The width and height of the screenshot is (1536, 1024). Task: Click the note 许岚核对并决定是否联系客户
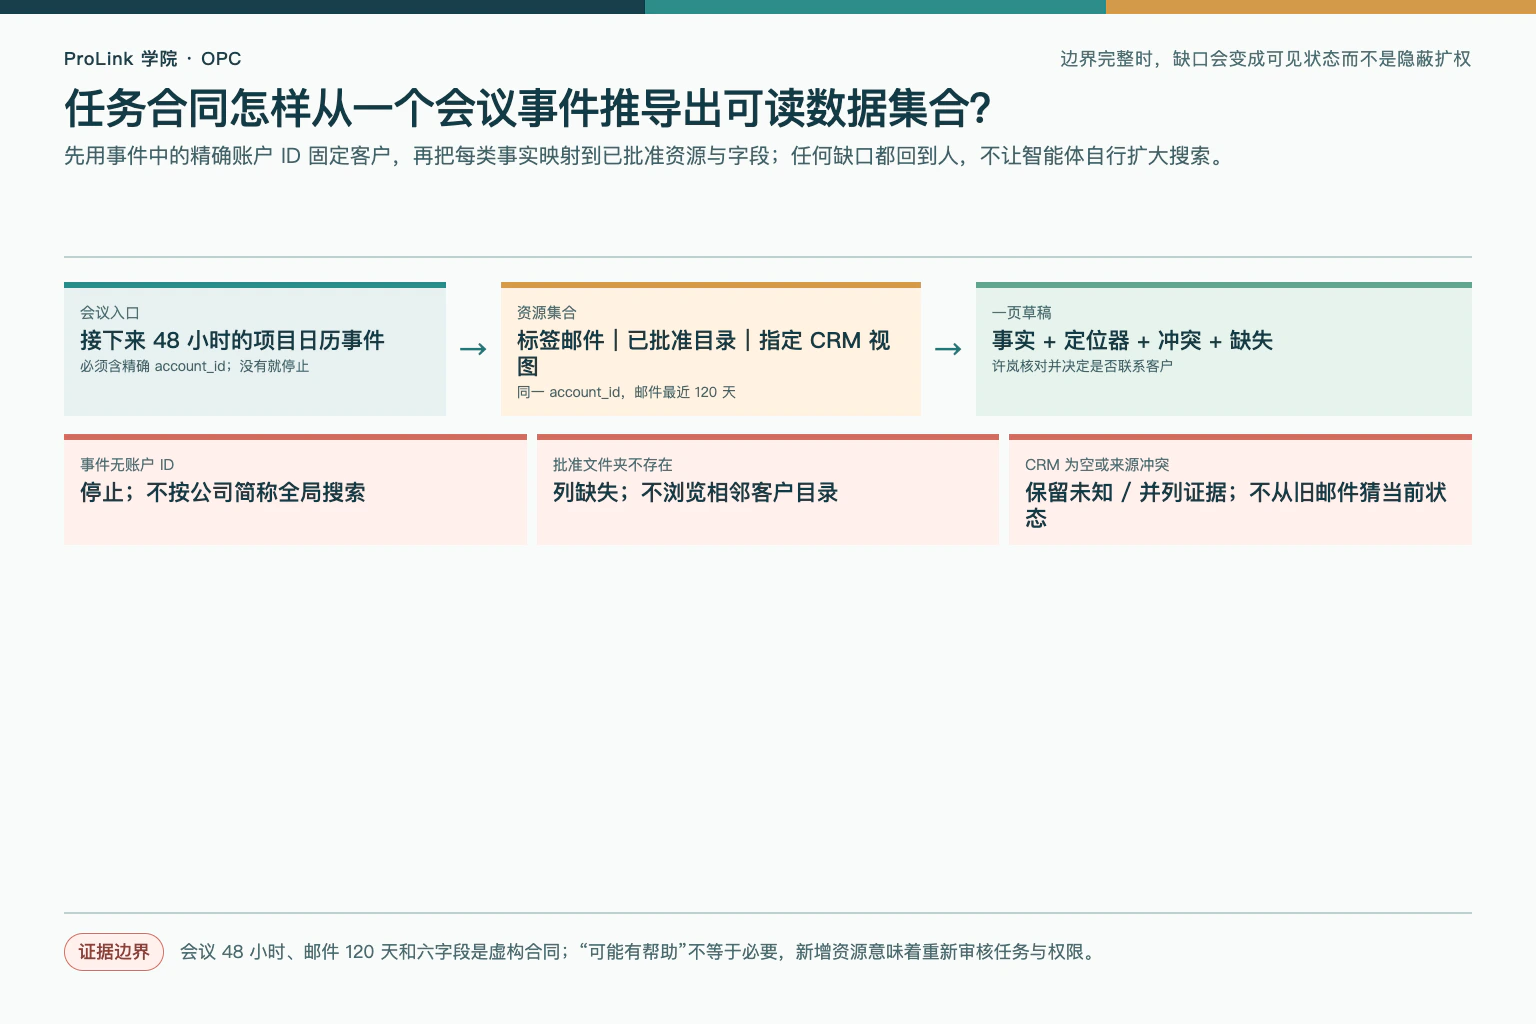pos(1082,366)
